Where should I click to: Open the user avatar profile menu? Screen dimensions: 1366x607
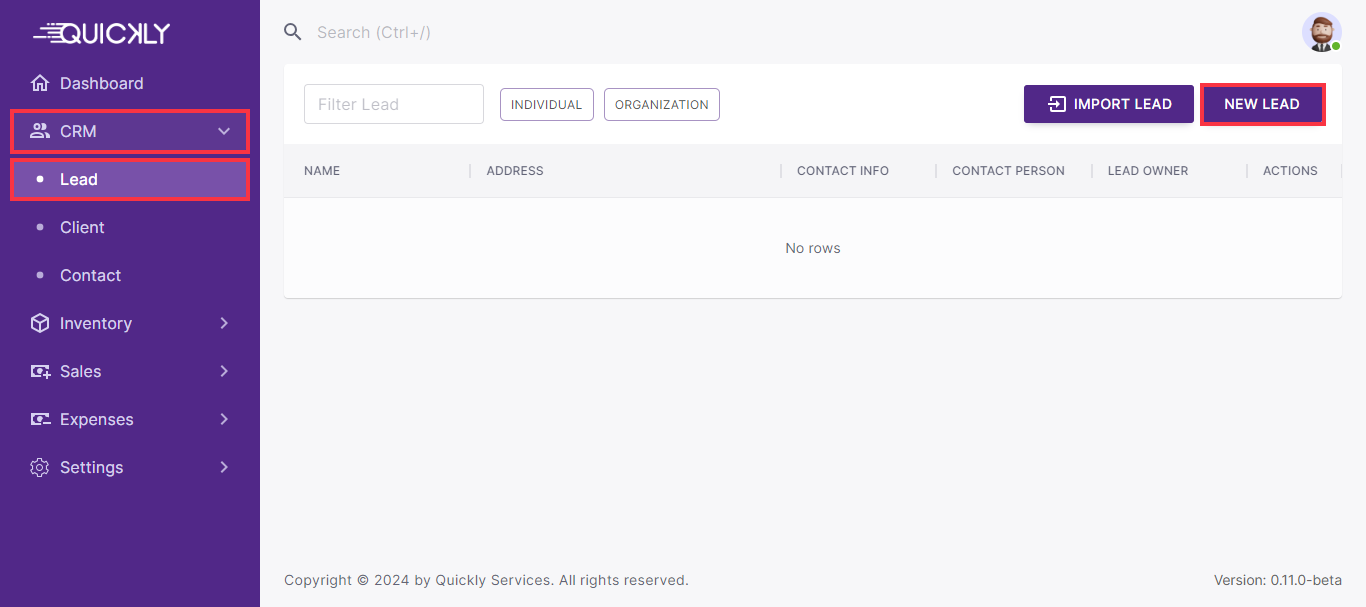(x=1321, y=32)
